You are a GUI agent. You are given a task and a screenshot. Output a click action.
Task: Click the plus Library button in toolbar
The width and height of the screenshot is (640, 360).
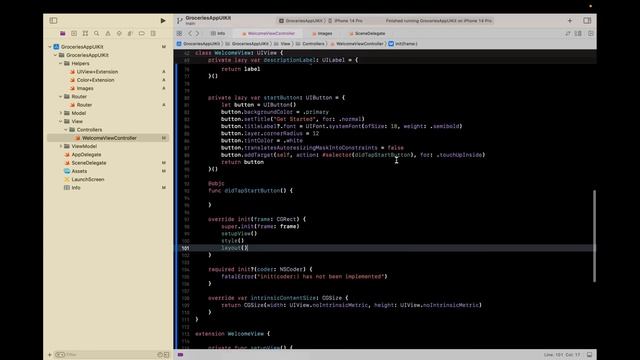tap(570, 20)
